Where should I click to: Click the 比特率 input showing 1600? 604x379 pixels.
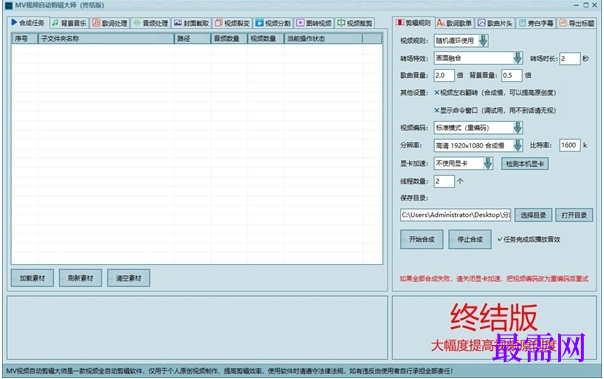click(570, 145)
